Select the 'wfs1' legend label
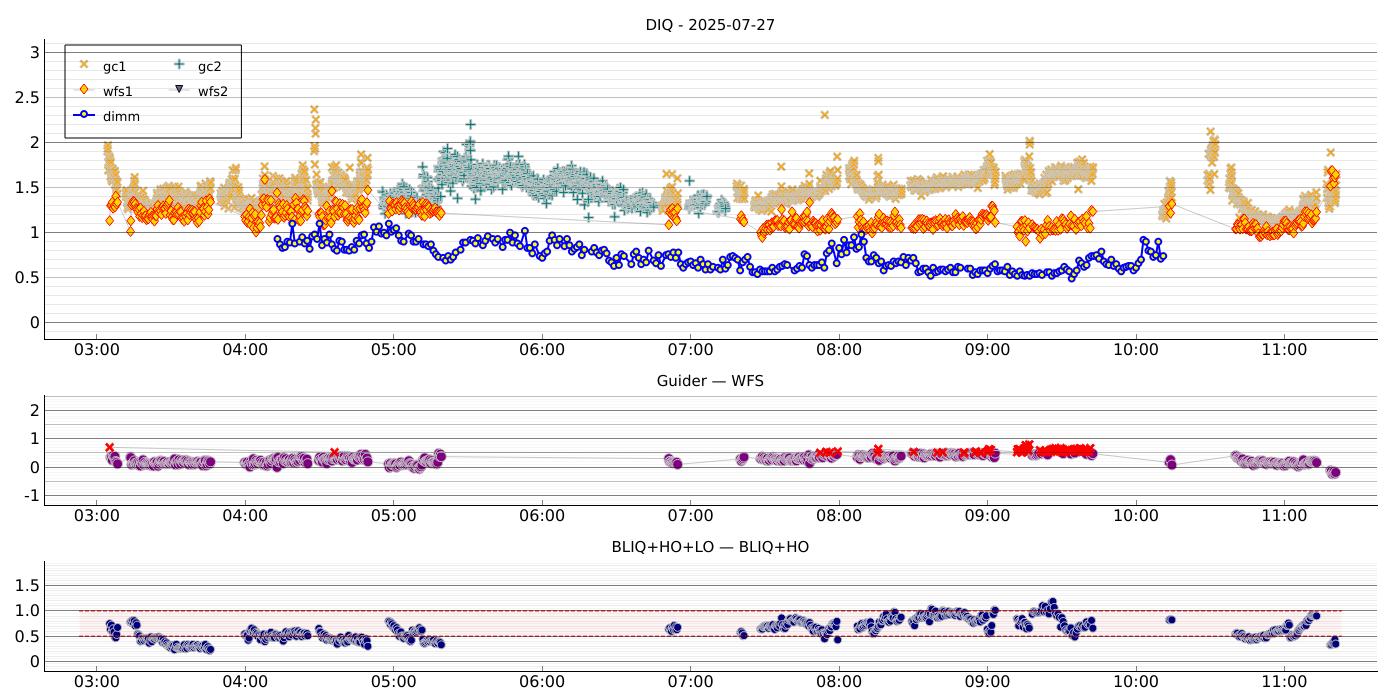 click(118, 91)
